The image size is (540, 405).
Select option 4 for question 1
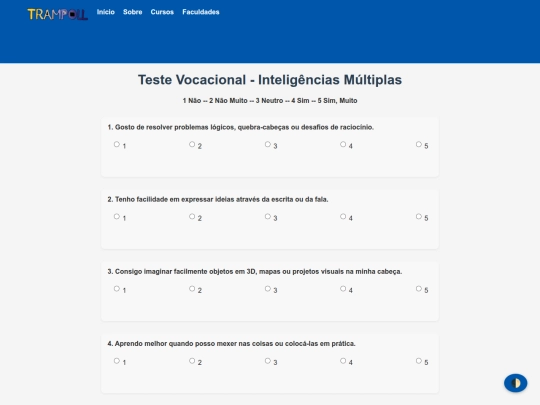point(343,144)
